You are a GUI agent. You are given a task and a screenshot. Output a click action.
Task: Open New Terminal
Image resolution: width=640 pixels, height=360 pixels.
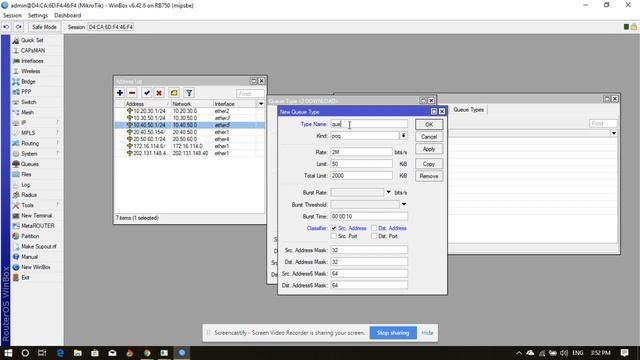(x=36, y=216)
